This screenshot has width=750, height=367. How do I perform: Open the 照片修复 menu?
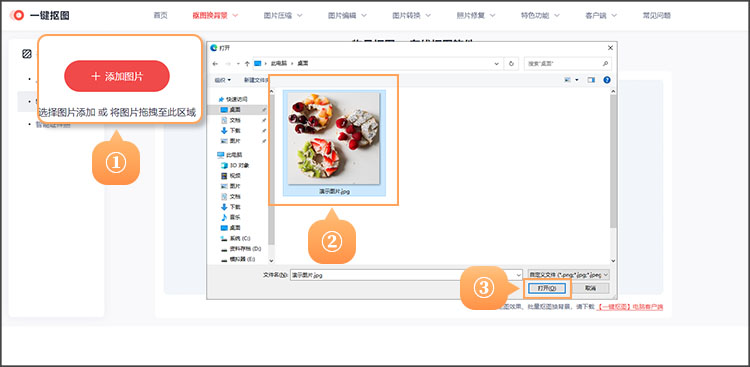(476, 15)
